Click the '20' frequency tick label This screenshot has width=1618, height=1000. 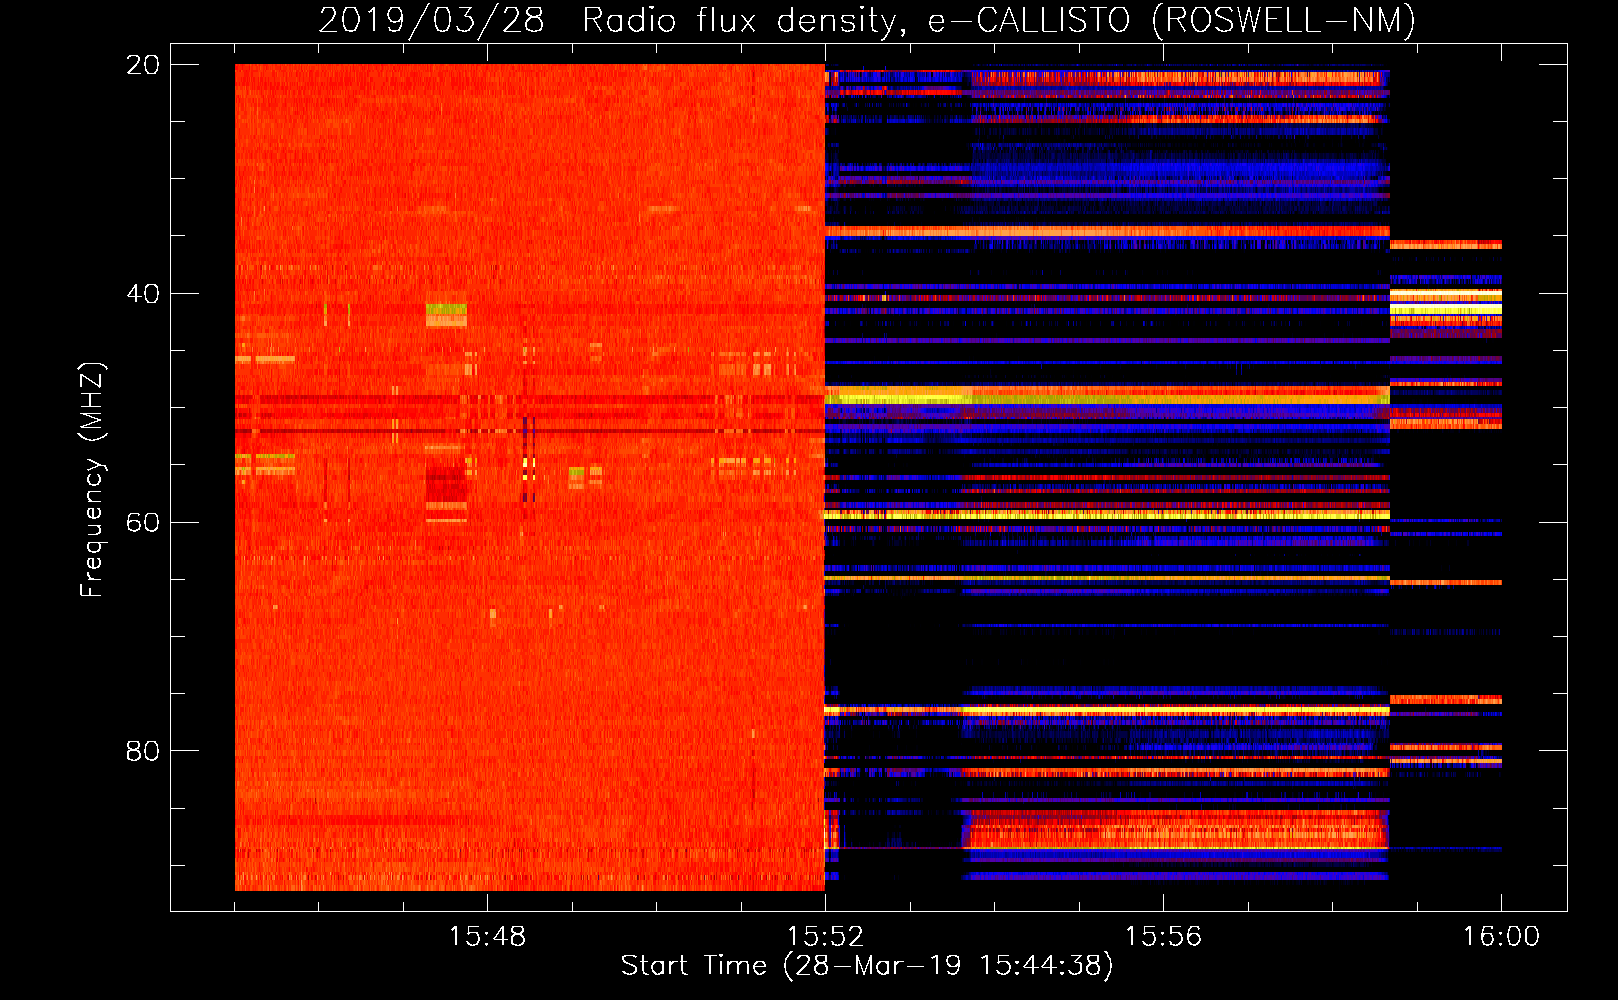(x=143, y=65)
